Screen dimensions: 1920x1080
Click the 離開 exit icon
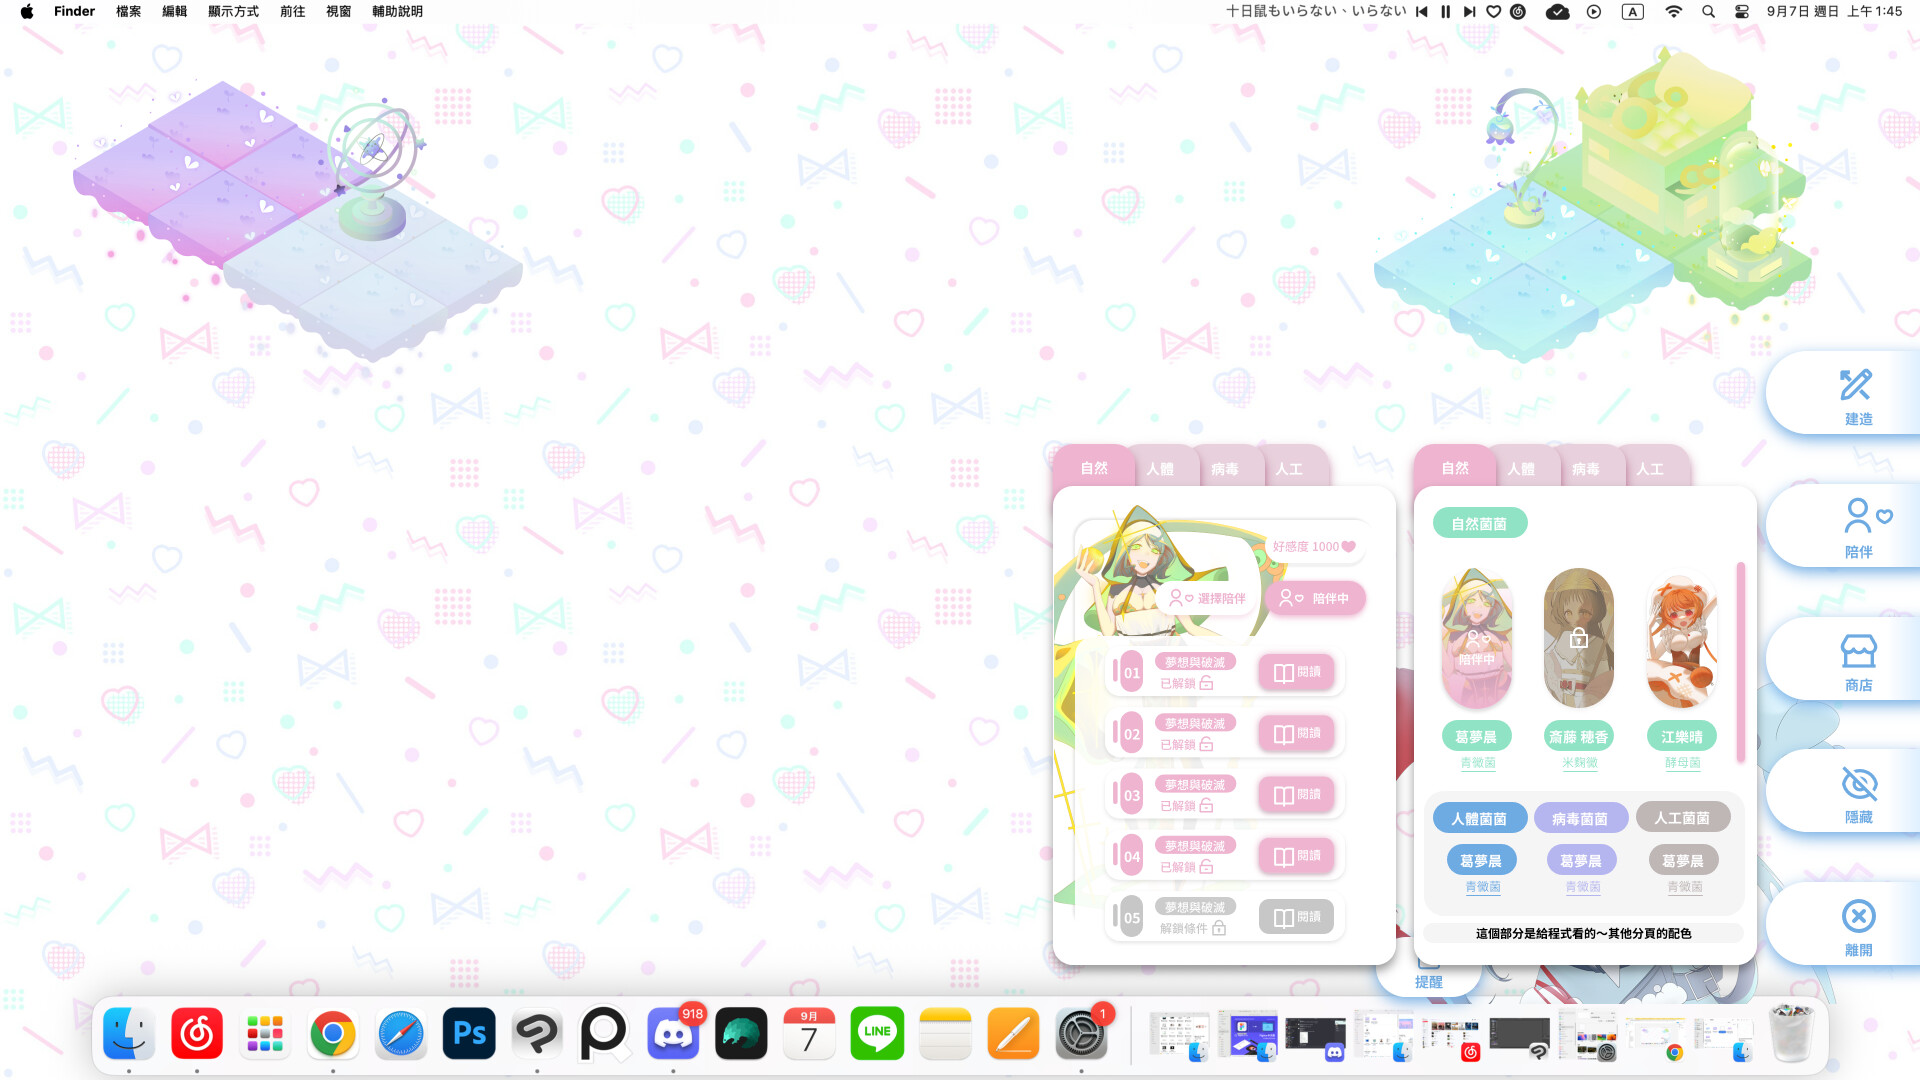(x=1857, y=916)
